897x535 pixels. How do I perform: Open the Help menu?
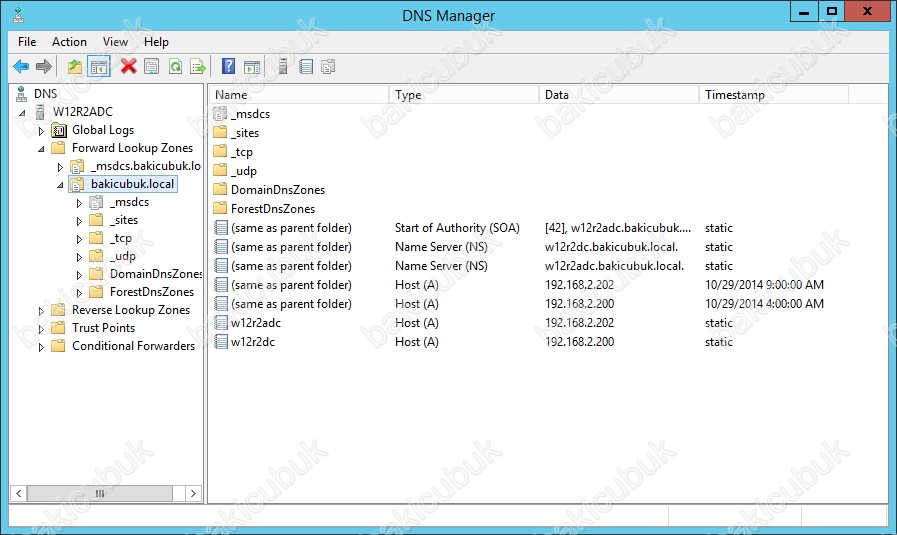coord(156,42)
